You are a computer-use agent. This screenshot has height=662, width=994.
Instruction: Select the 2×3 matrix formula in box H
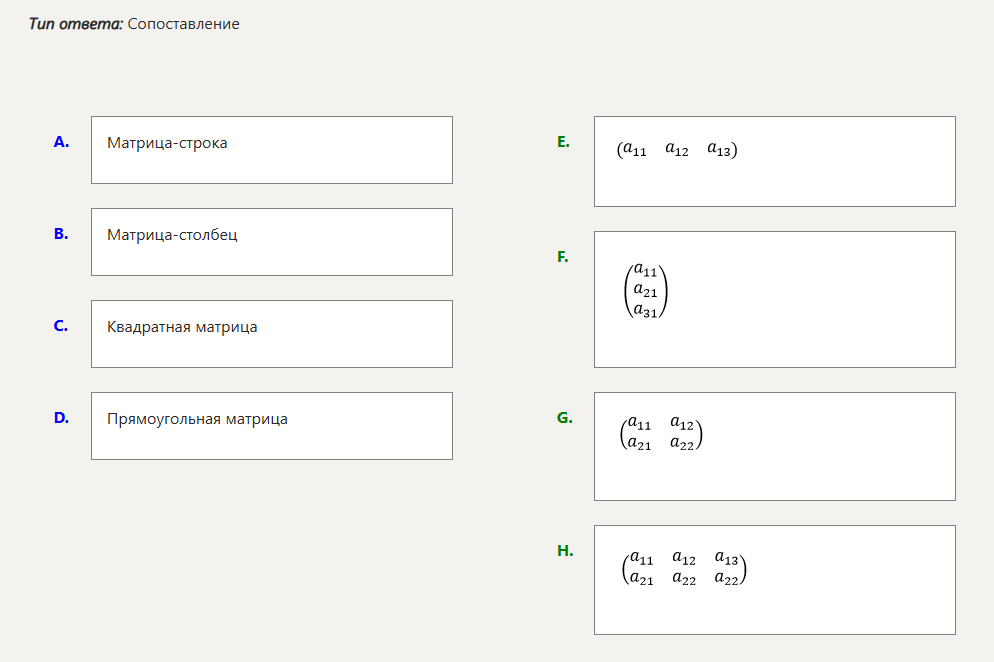[x=684, y=567]
